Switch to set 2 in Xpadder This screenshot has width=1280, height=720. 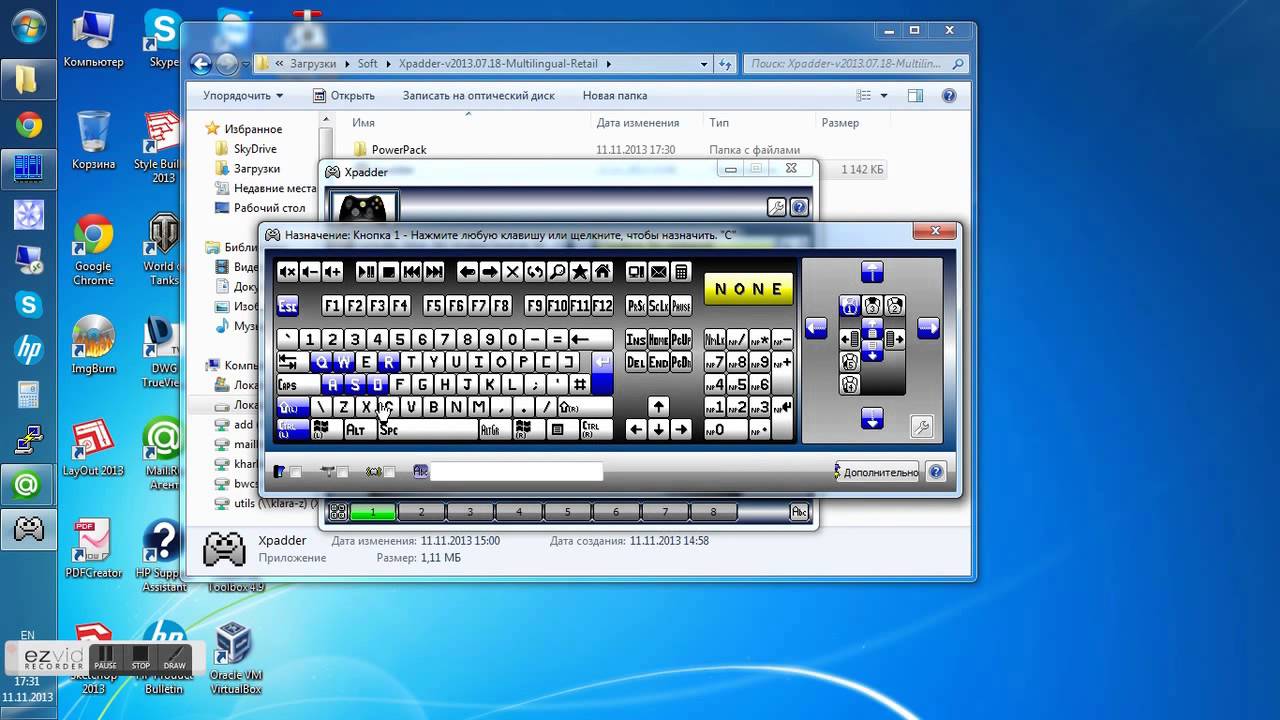(421, 512)
